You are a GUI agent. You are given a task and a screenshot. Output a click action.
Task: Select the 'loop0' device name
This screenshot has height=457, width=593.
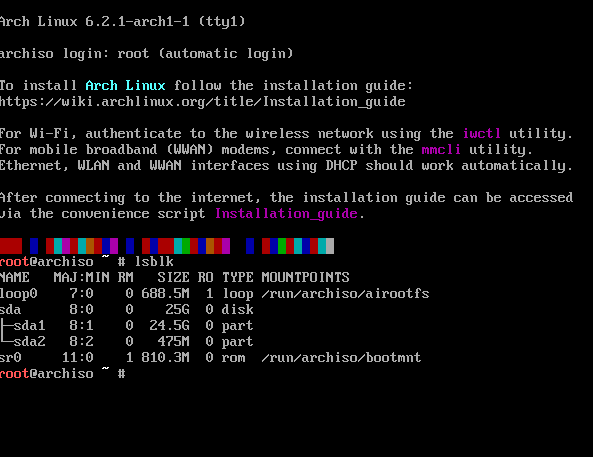19,294
